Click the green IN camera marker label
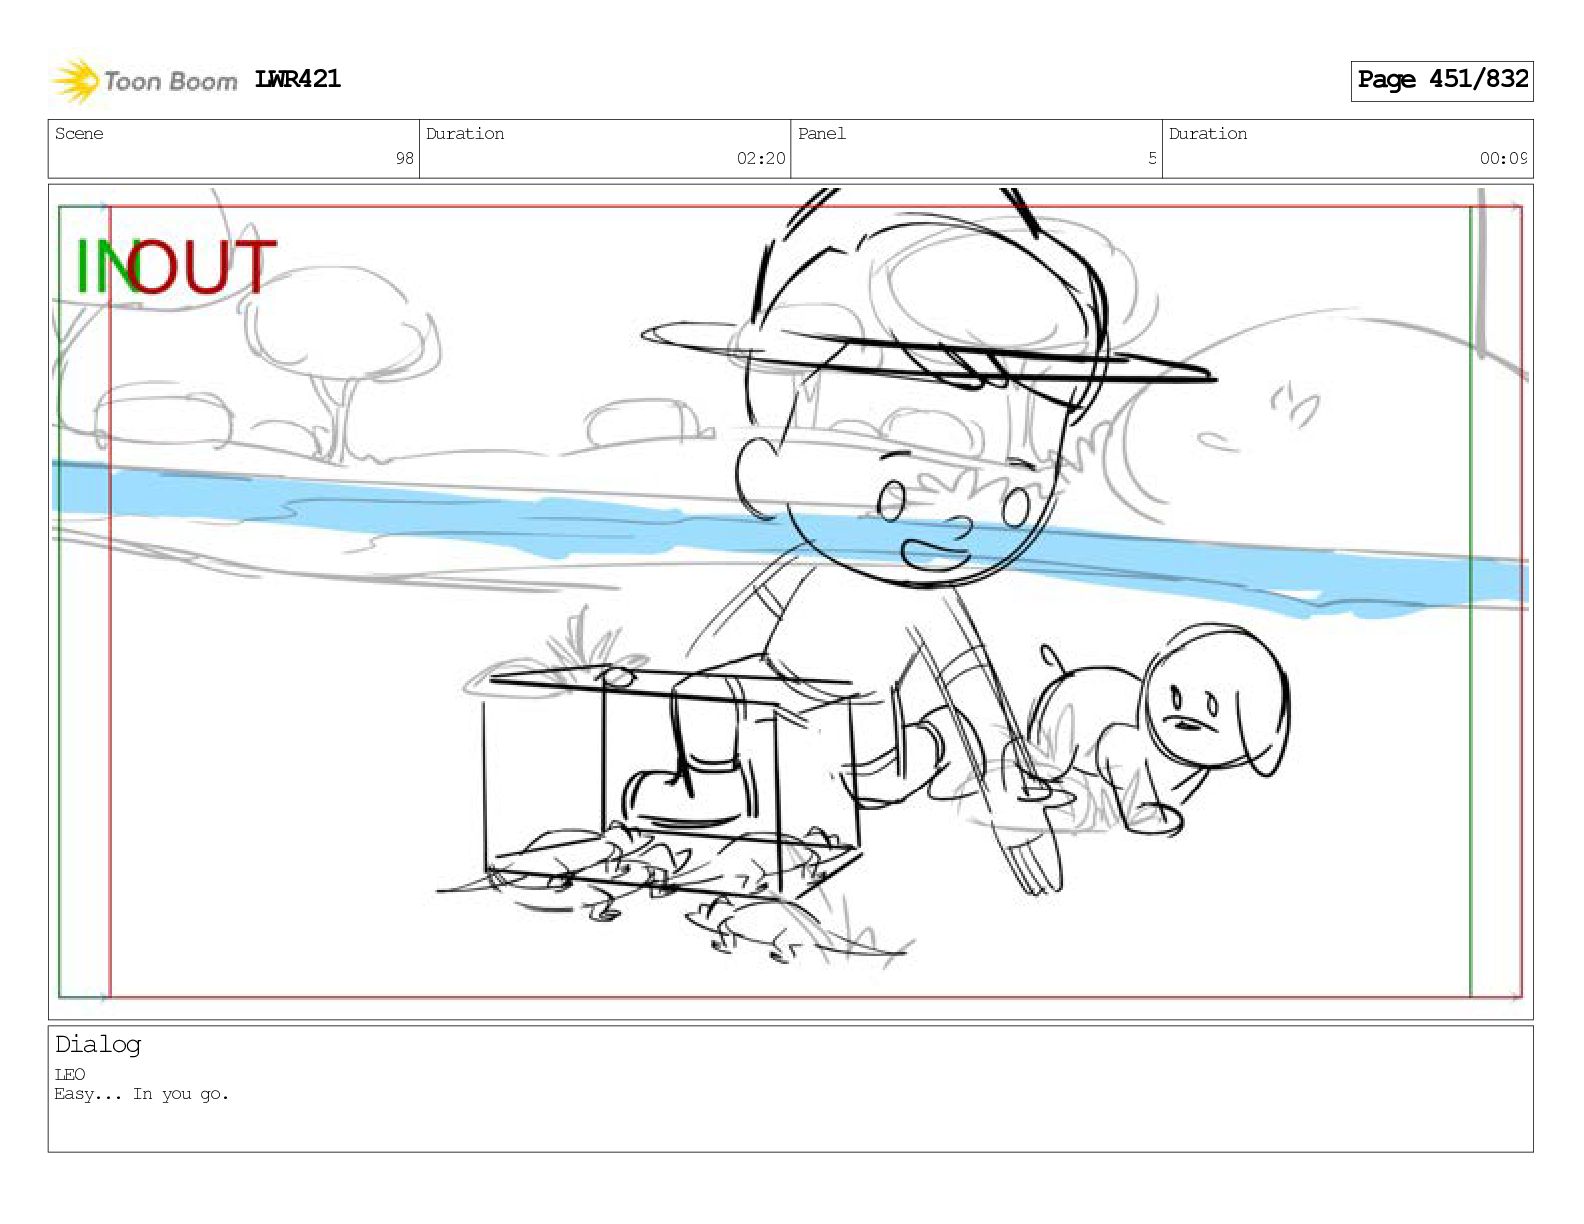Image resolution: width=1584 pixels, height=1224 pixels. 102,266
